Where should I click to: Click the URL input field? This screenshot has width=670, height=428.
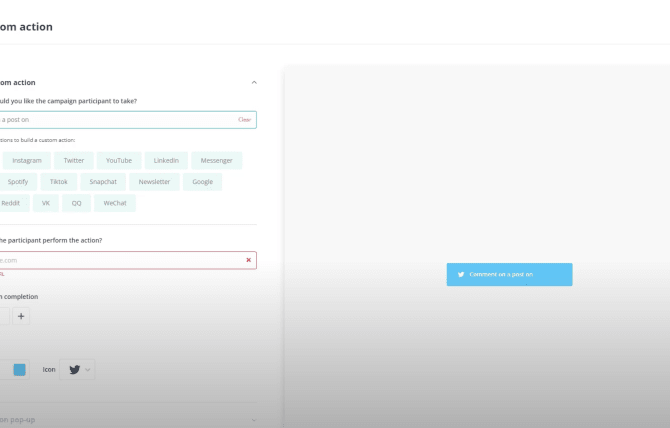127,260
